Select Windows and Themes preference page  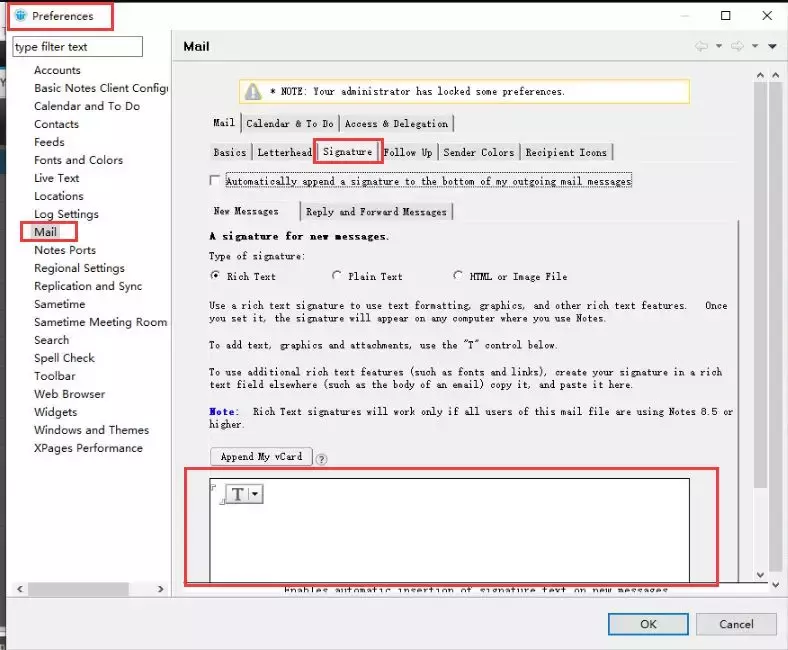click(x=91, y=430)
